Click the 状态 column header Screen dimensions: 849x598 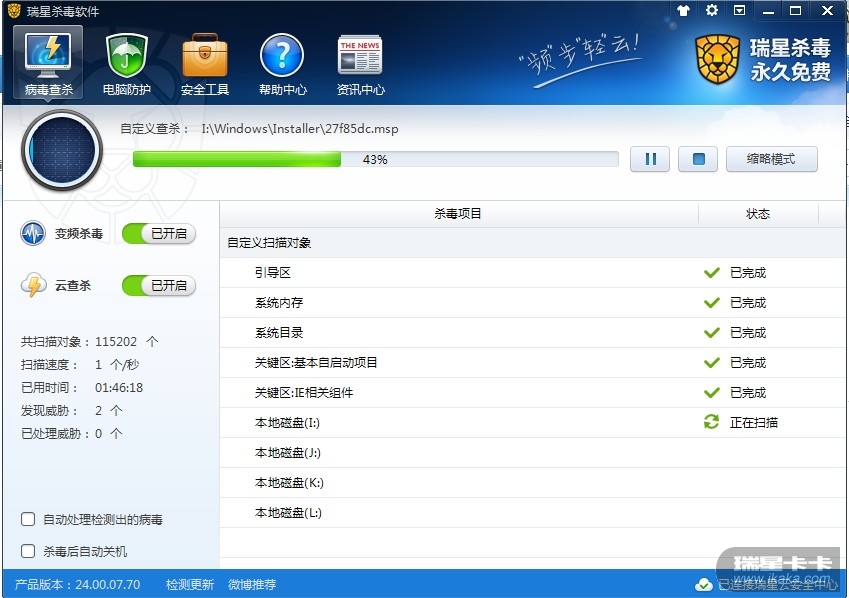click(x=758, y=214)
